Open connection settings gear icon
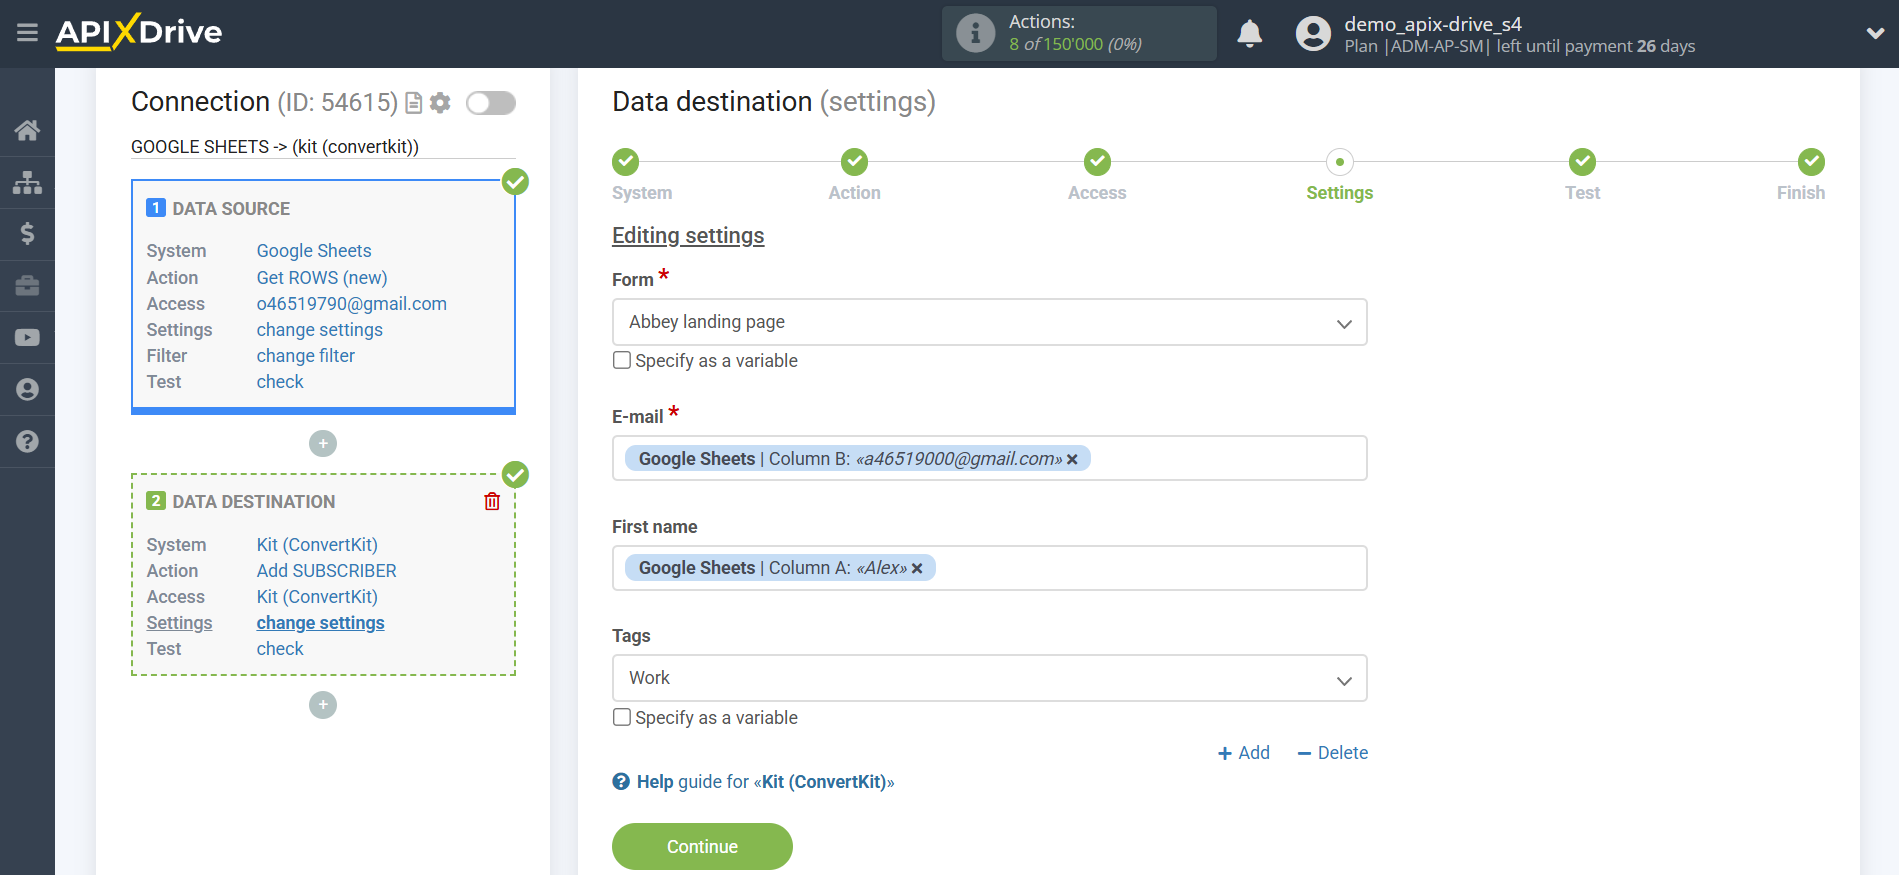 click(440, 103)
